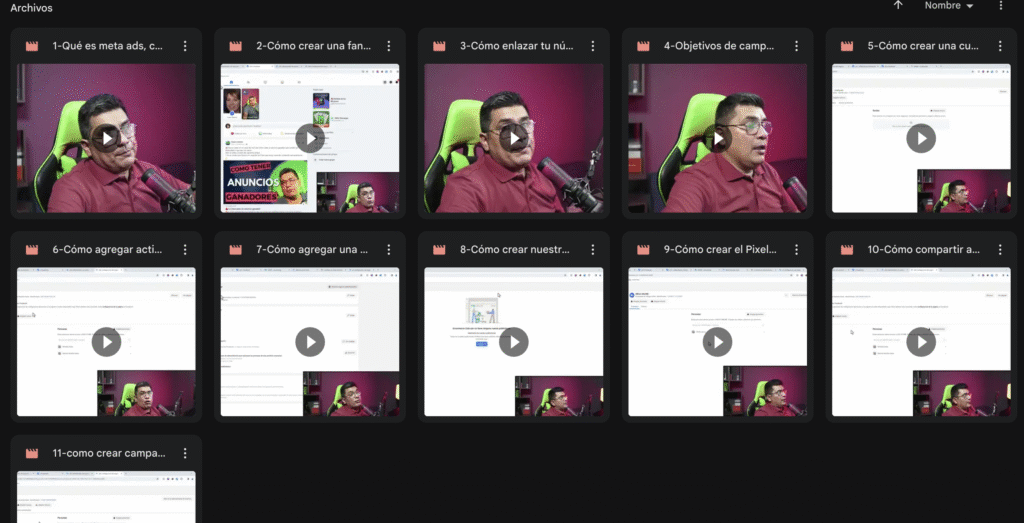Screen dimensions: 1024x523
Task: Play the 7-Cómo agregar una video
Action: point(310,342)
